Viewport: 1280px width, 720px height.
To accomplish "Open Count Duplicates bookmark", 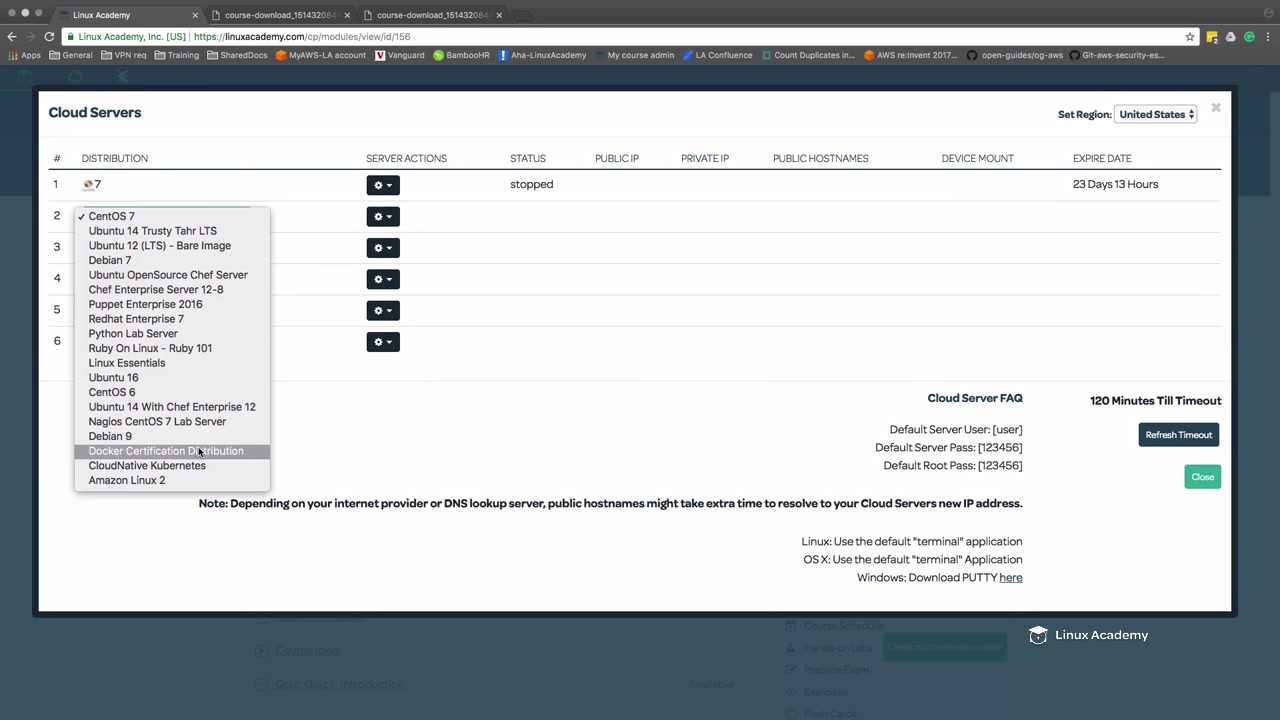I will pos(808,55).
